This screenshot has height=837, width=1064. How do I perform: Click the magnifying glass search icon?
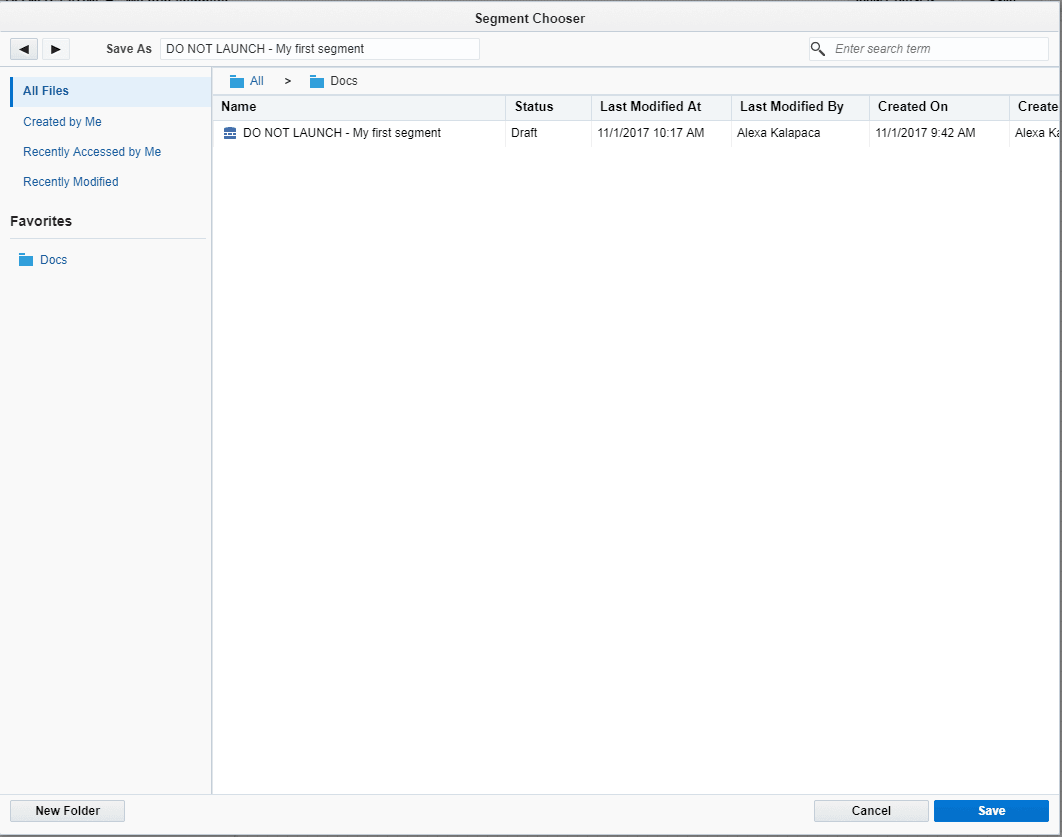tap(817, 48)
